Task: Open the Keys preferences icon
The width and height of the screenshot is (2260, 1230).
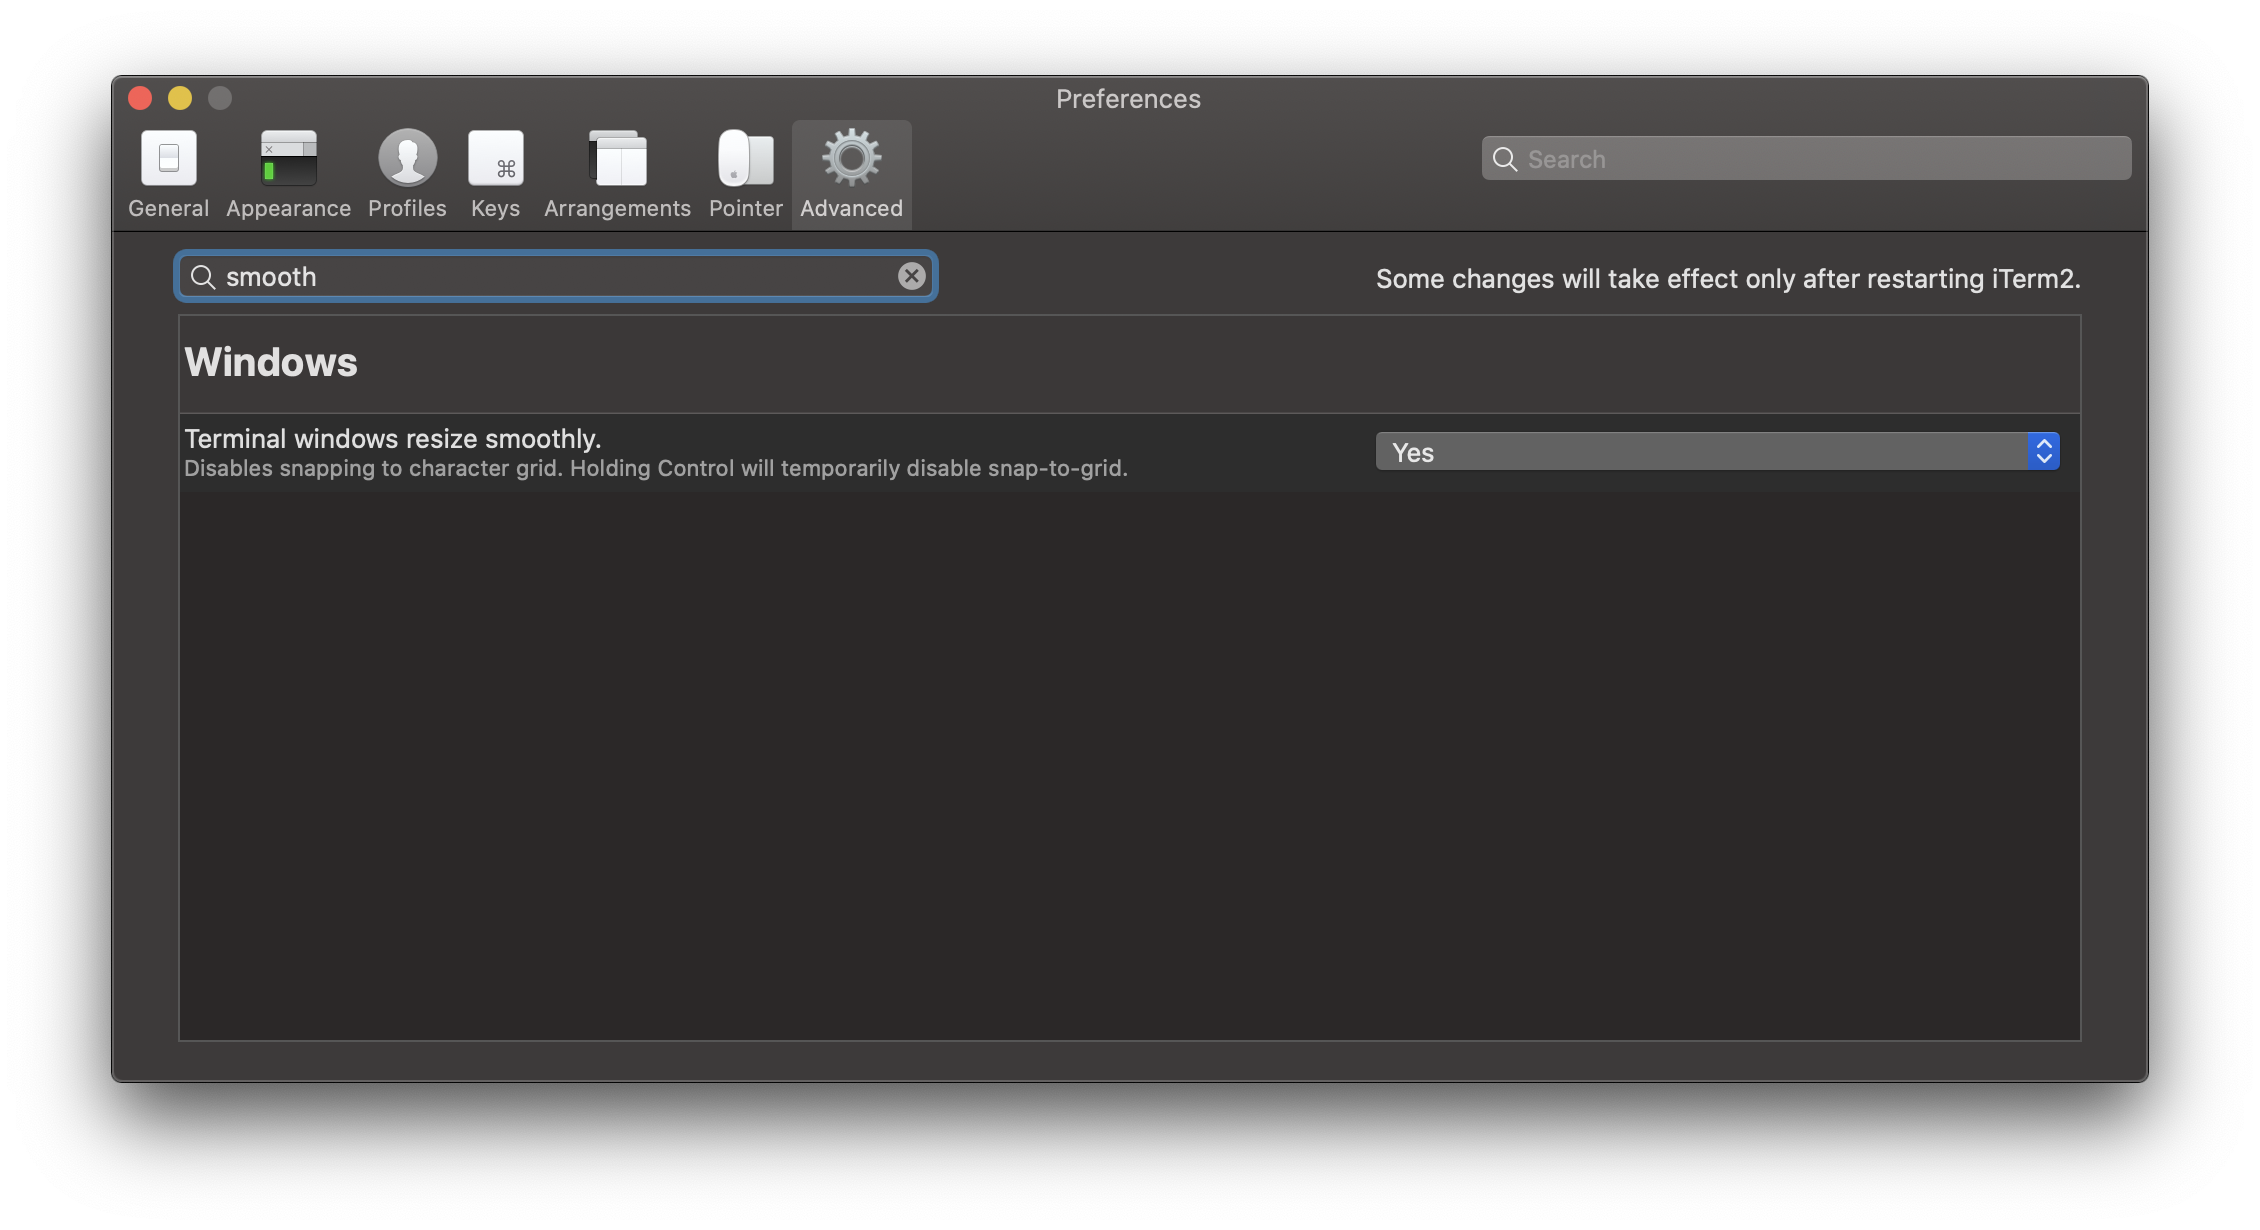Action: (495, 159)
